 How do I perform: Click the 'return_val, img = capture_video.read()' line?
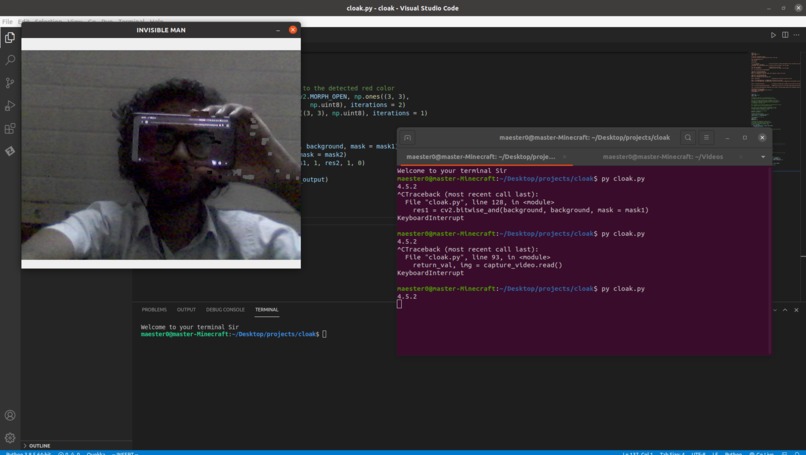point(487,265)
